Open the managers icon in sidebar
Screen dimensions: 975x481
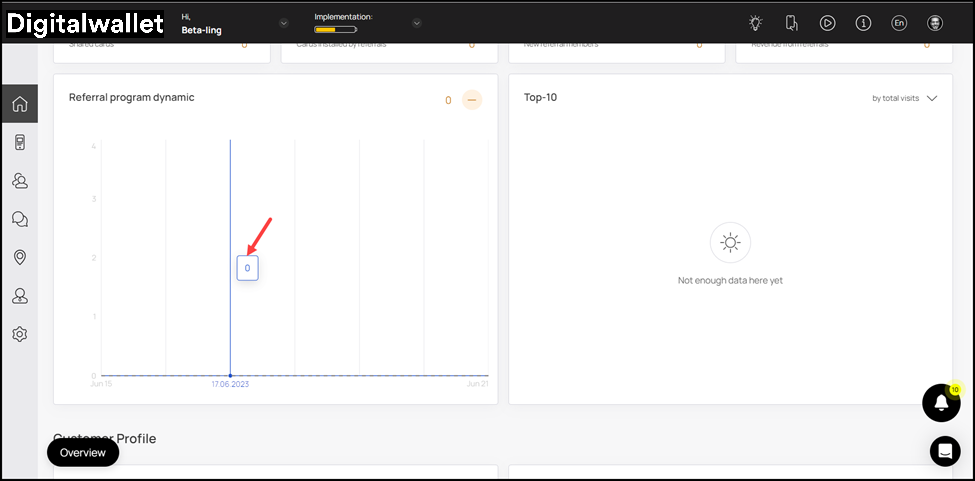point(19,296)
